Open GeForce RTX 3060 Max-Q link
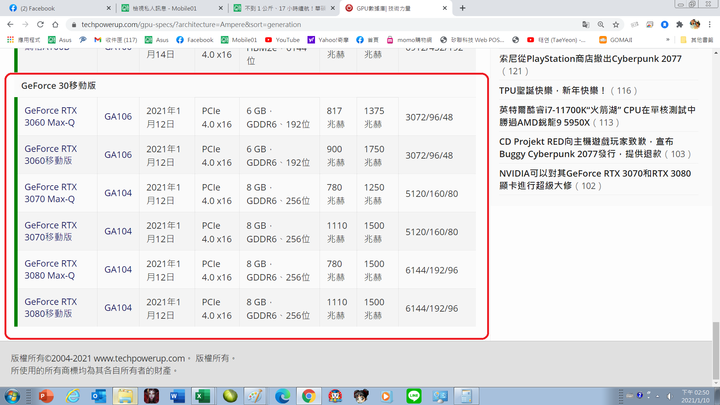The image size is (720, 405). 51,117
